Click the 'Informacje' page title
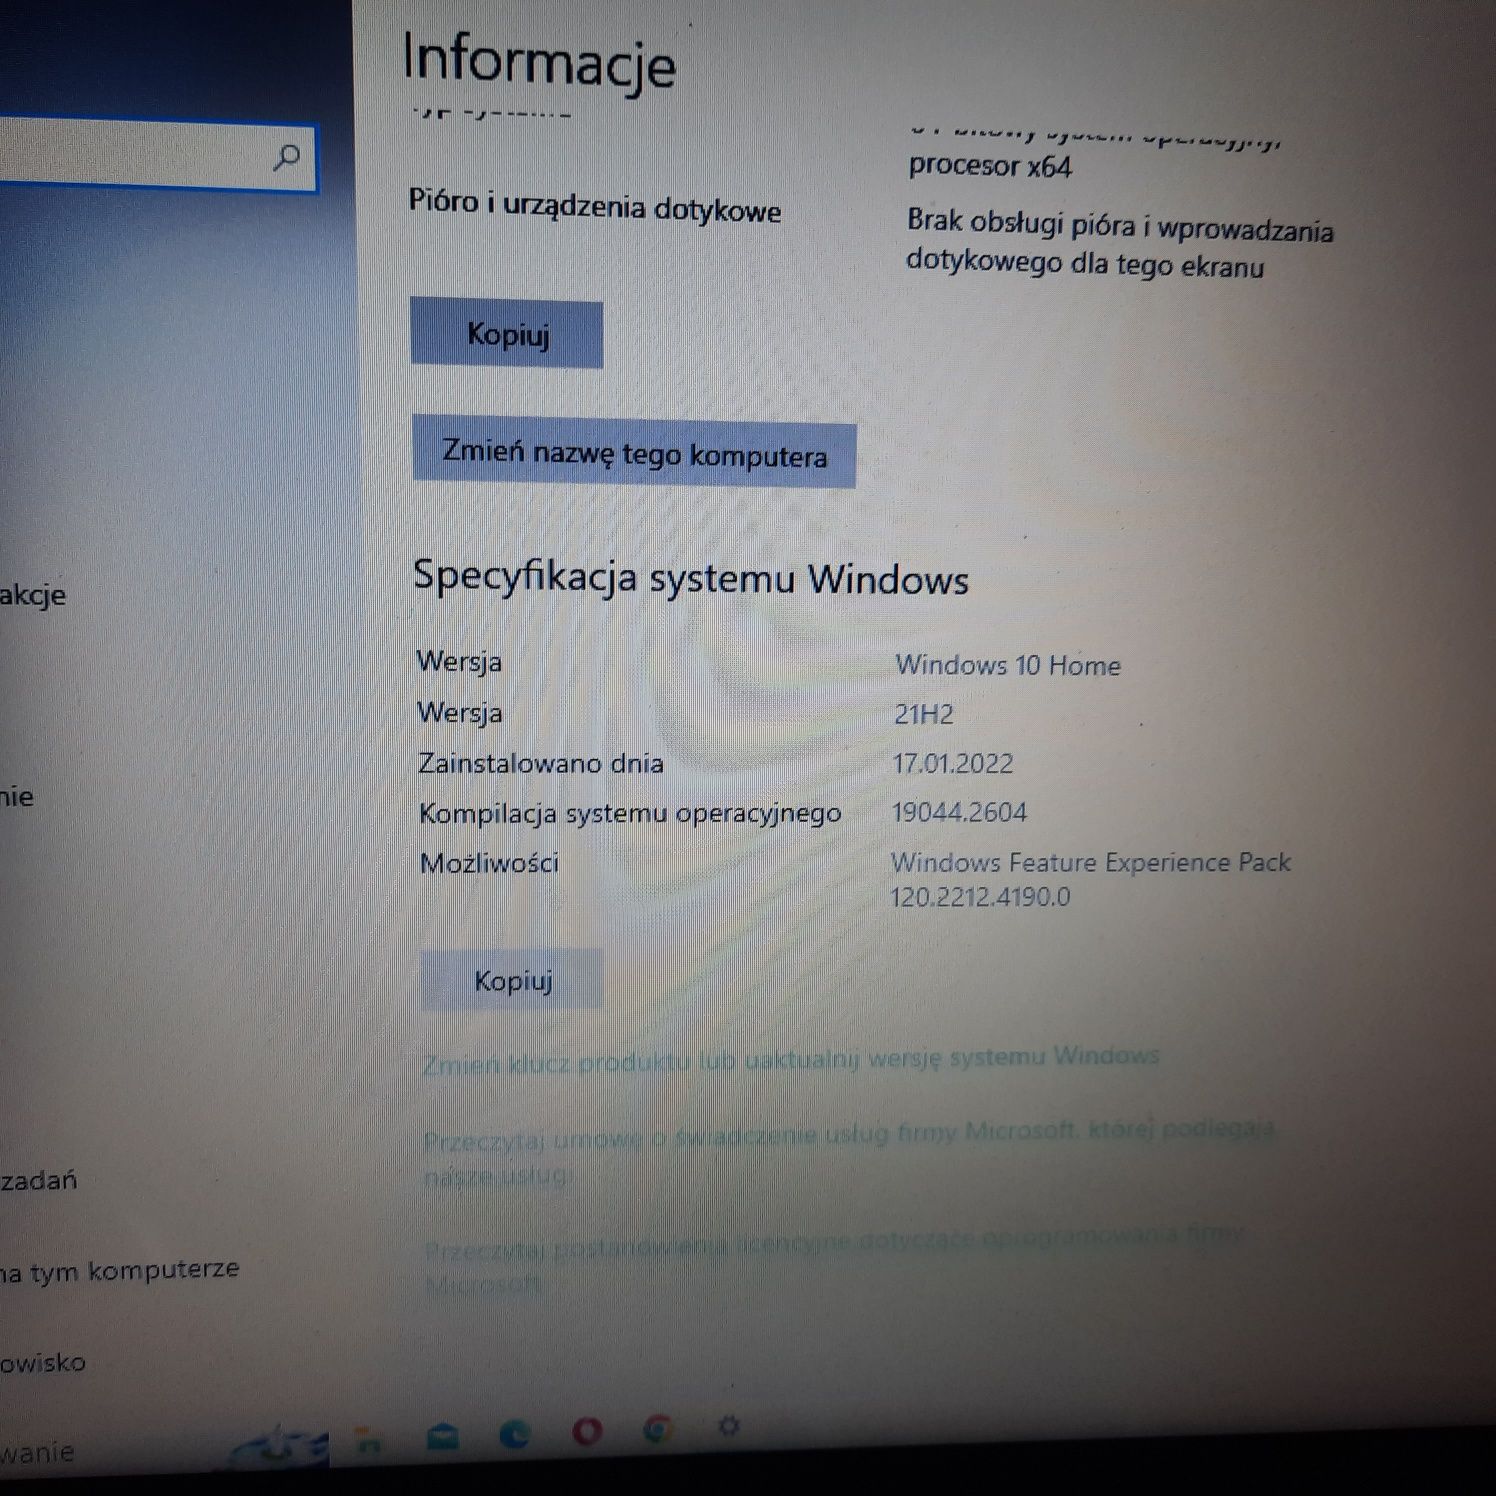 click(539, 62)
